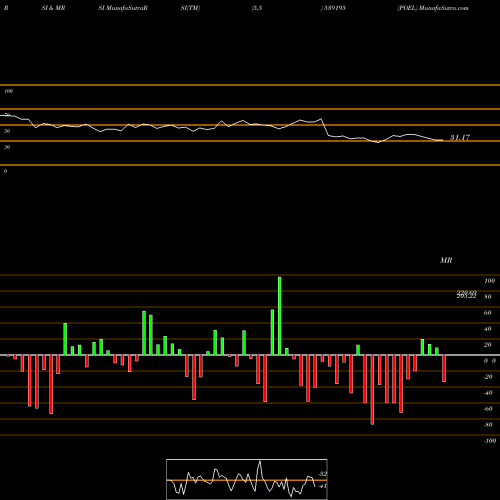Click the (POEL) MunafaSutra.com header text

coord(433,8)
